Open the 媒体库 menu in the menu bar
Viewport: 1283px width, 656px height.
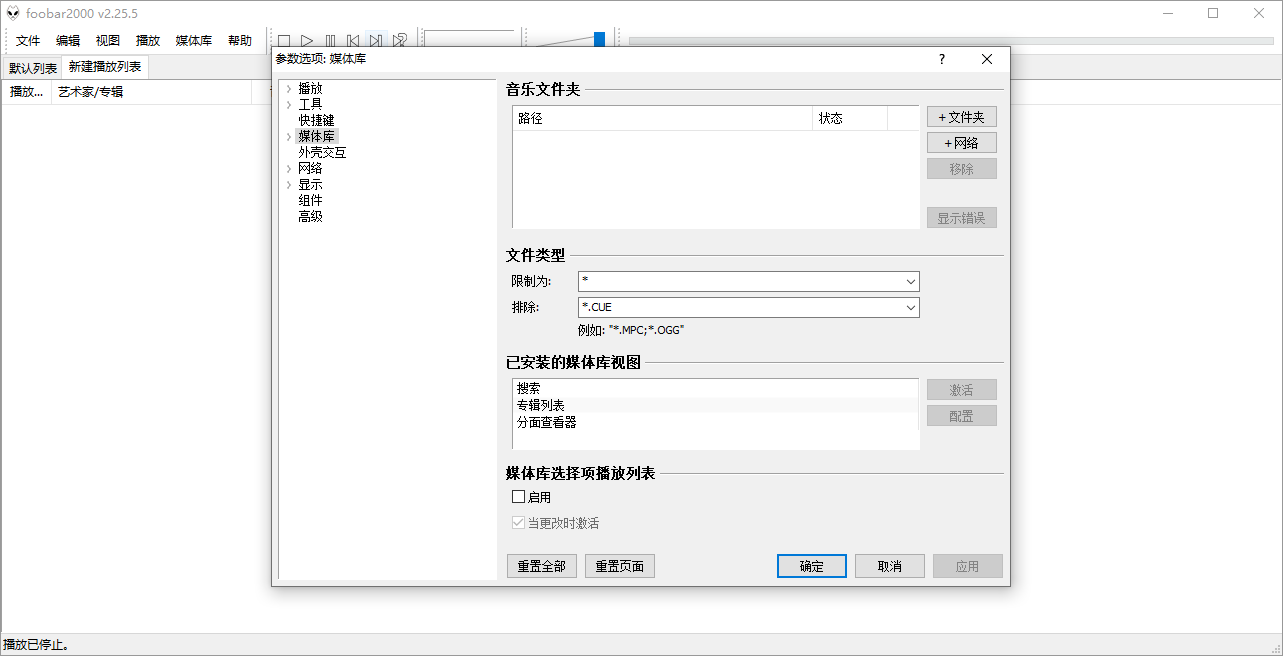point(192,40)
